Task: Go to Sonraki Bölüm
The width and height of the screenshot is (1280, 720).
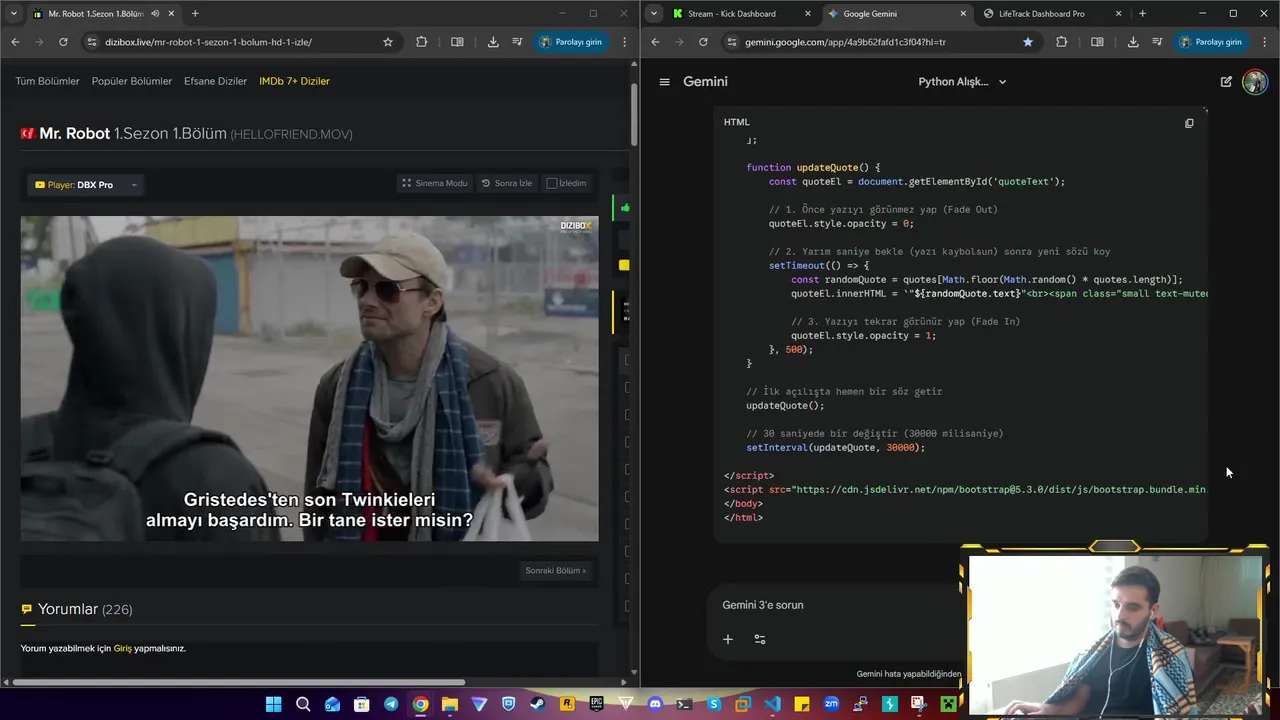Action: coord(555,570)
